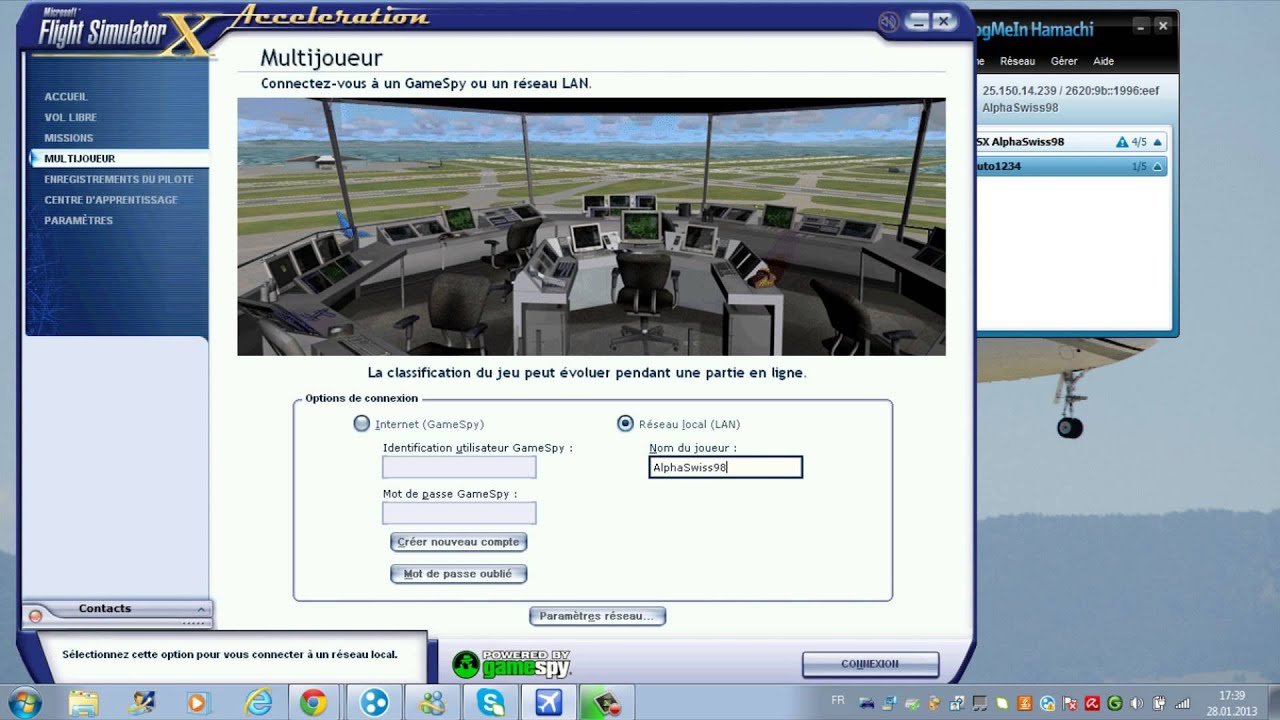The width and height of the screenshot is (1280, 720).
Task: Switch to the airplane taskbar app
Action: pyautogui.click(x=549, y=702)
